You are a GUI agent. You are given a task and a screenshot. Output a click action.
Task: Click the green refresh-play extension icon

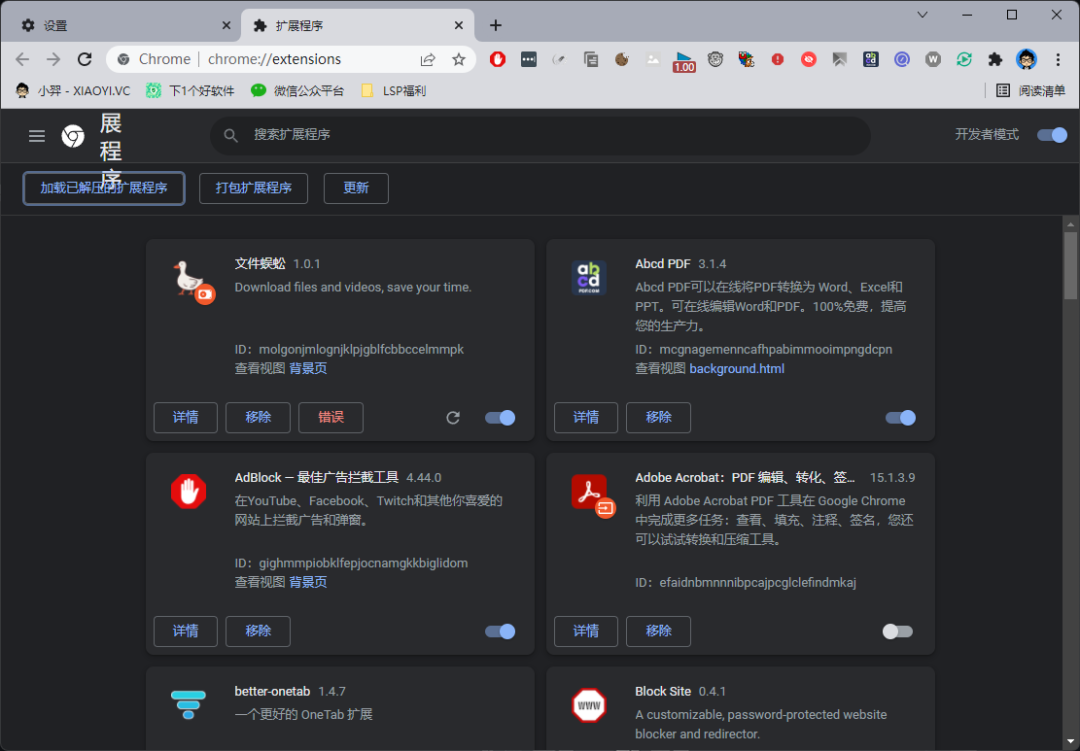click(964, 59)
